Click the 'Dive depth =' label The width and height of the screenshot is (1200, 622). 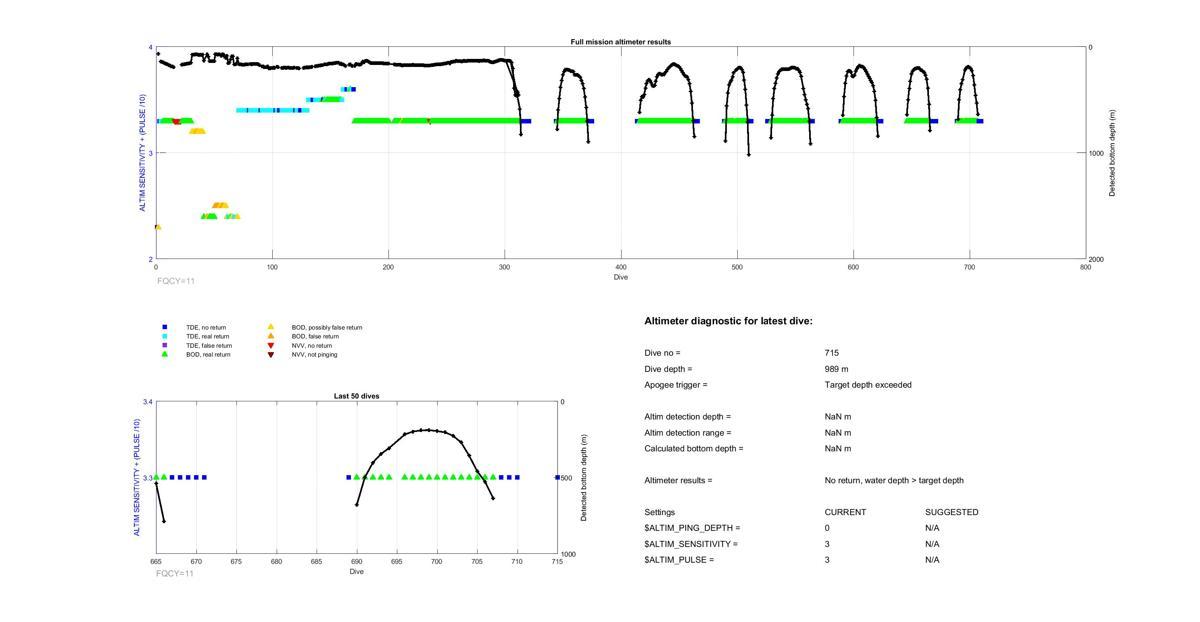[668, 369]
